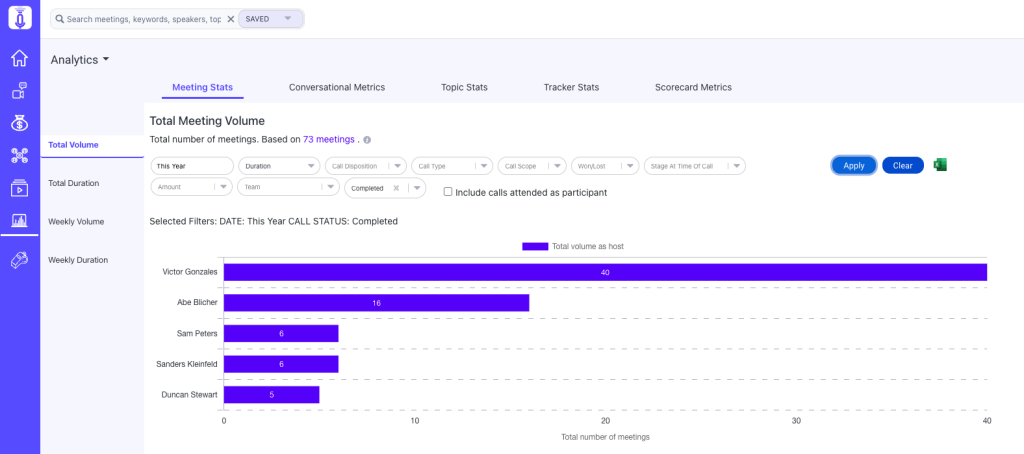Show the info tooltip beside 73 meetings
This screenshot has height=454, width=1024.
pyautogui.click(x=367, y=140)
